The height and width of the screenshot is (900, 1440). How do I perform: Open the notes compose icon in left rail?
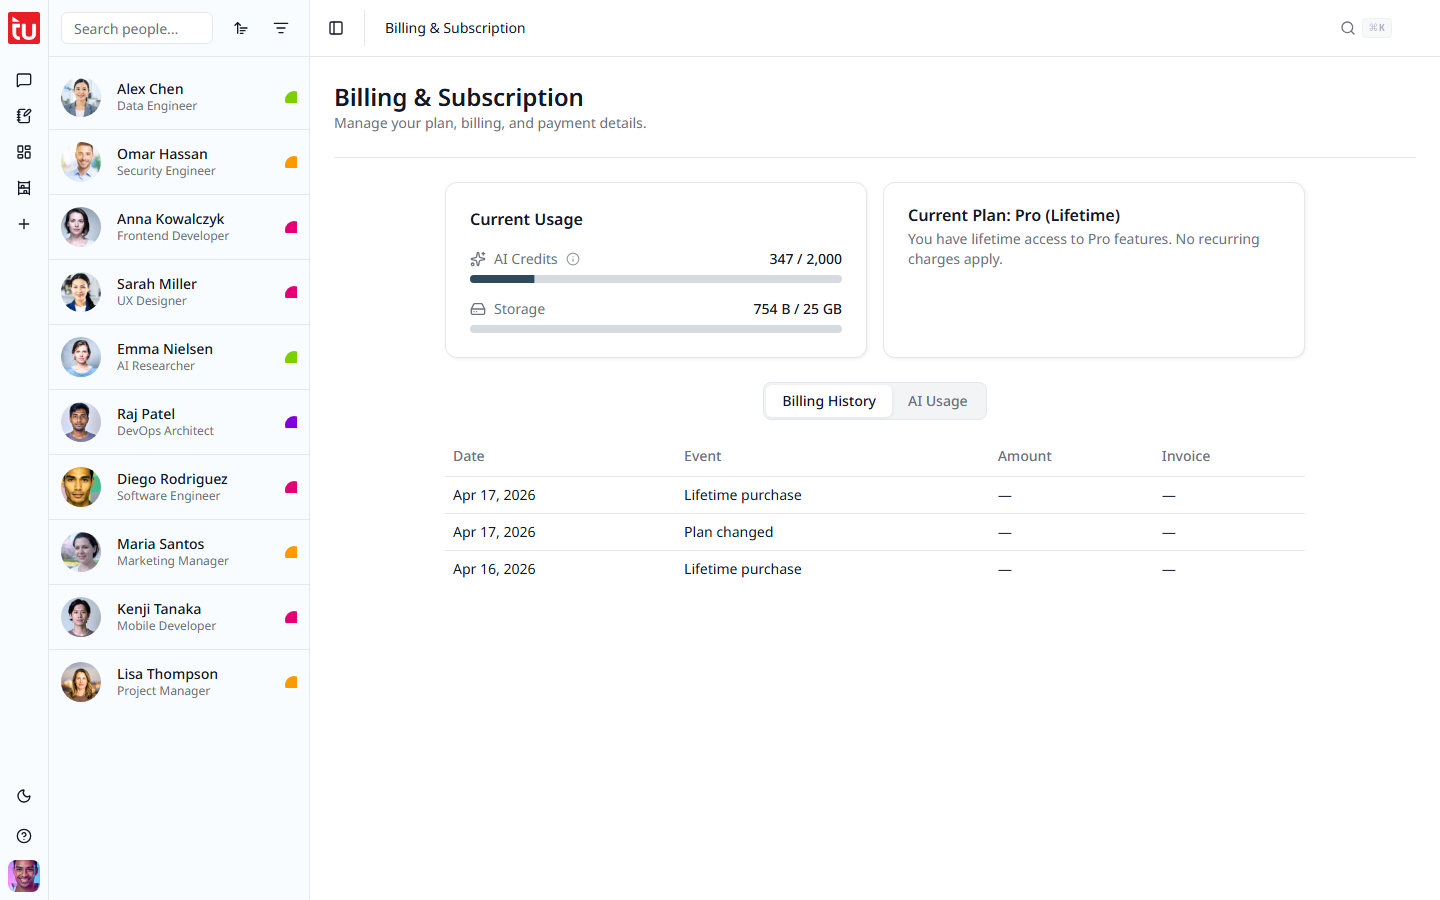tap(24, 116)
